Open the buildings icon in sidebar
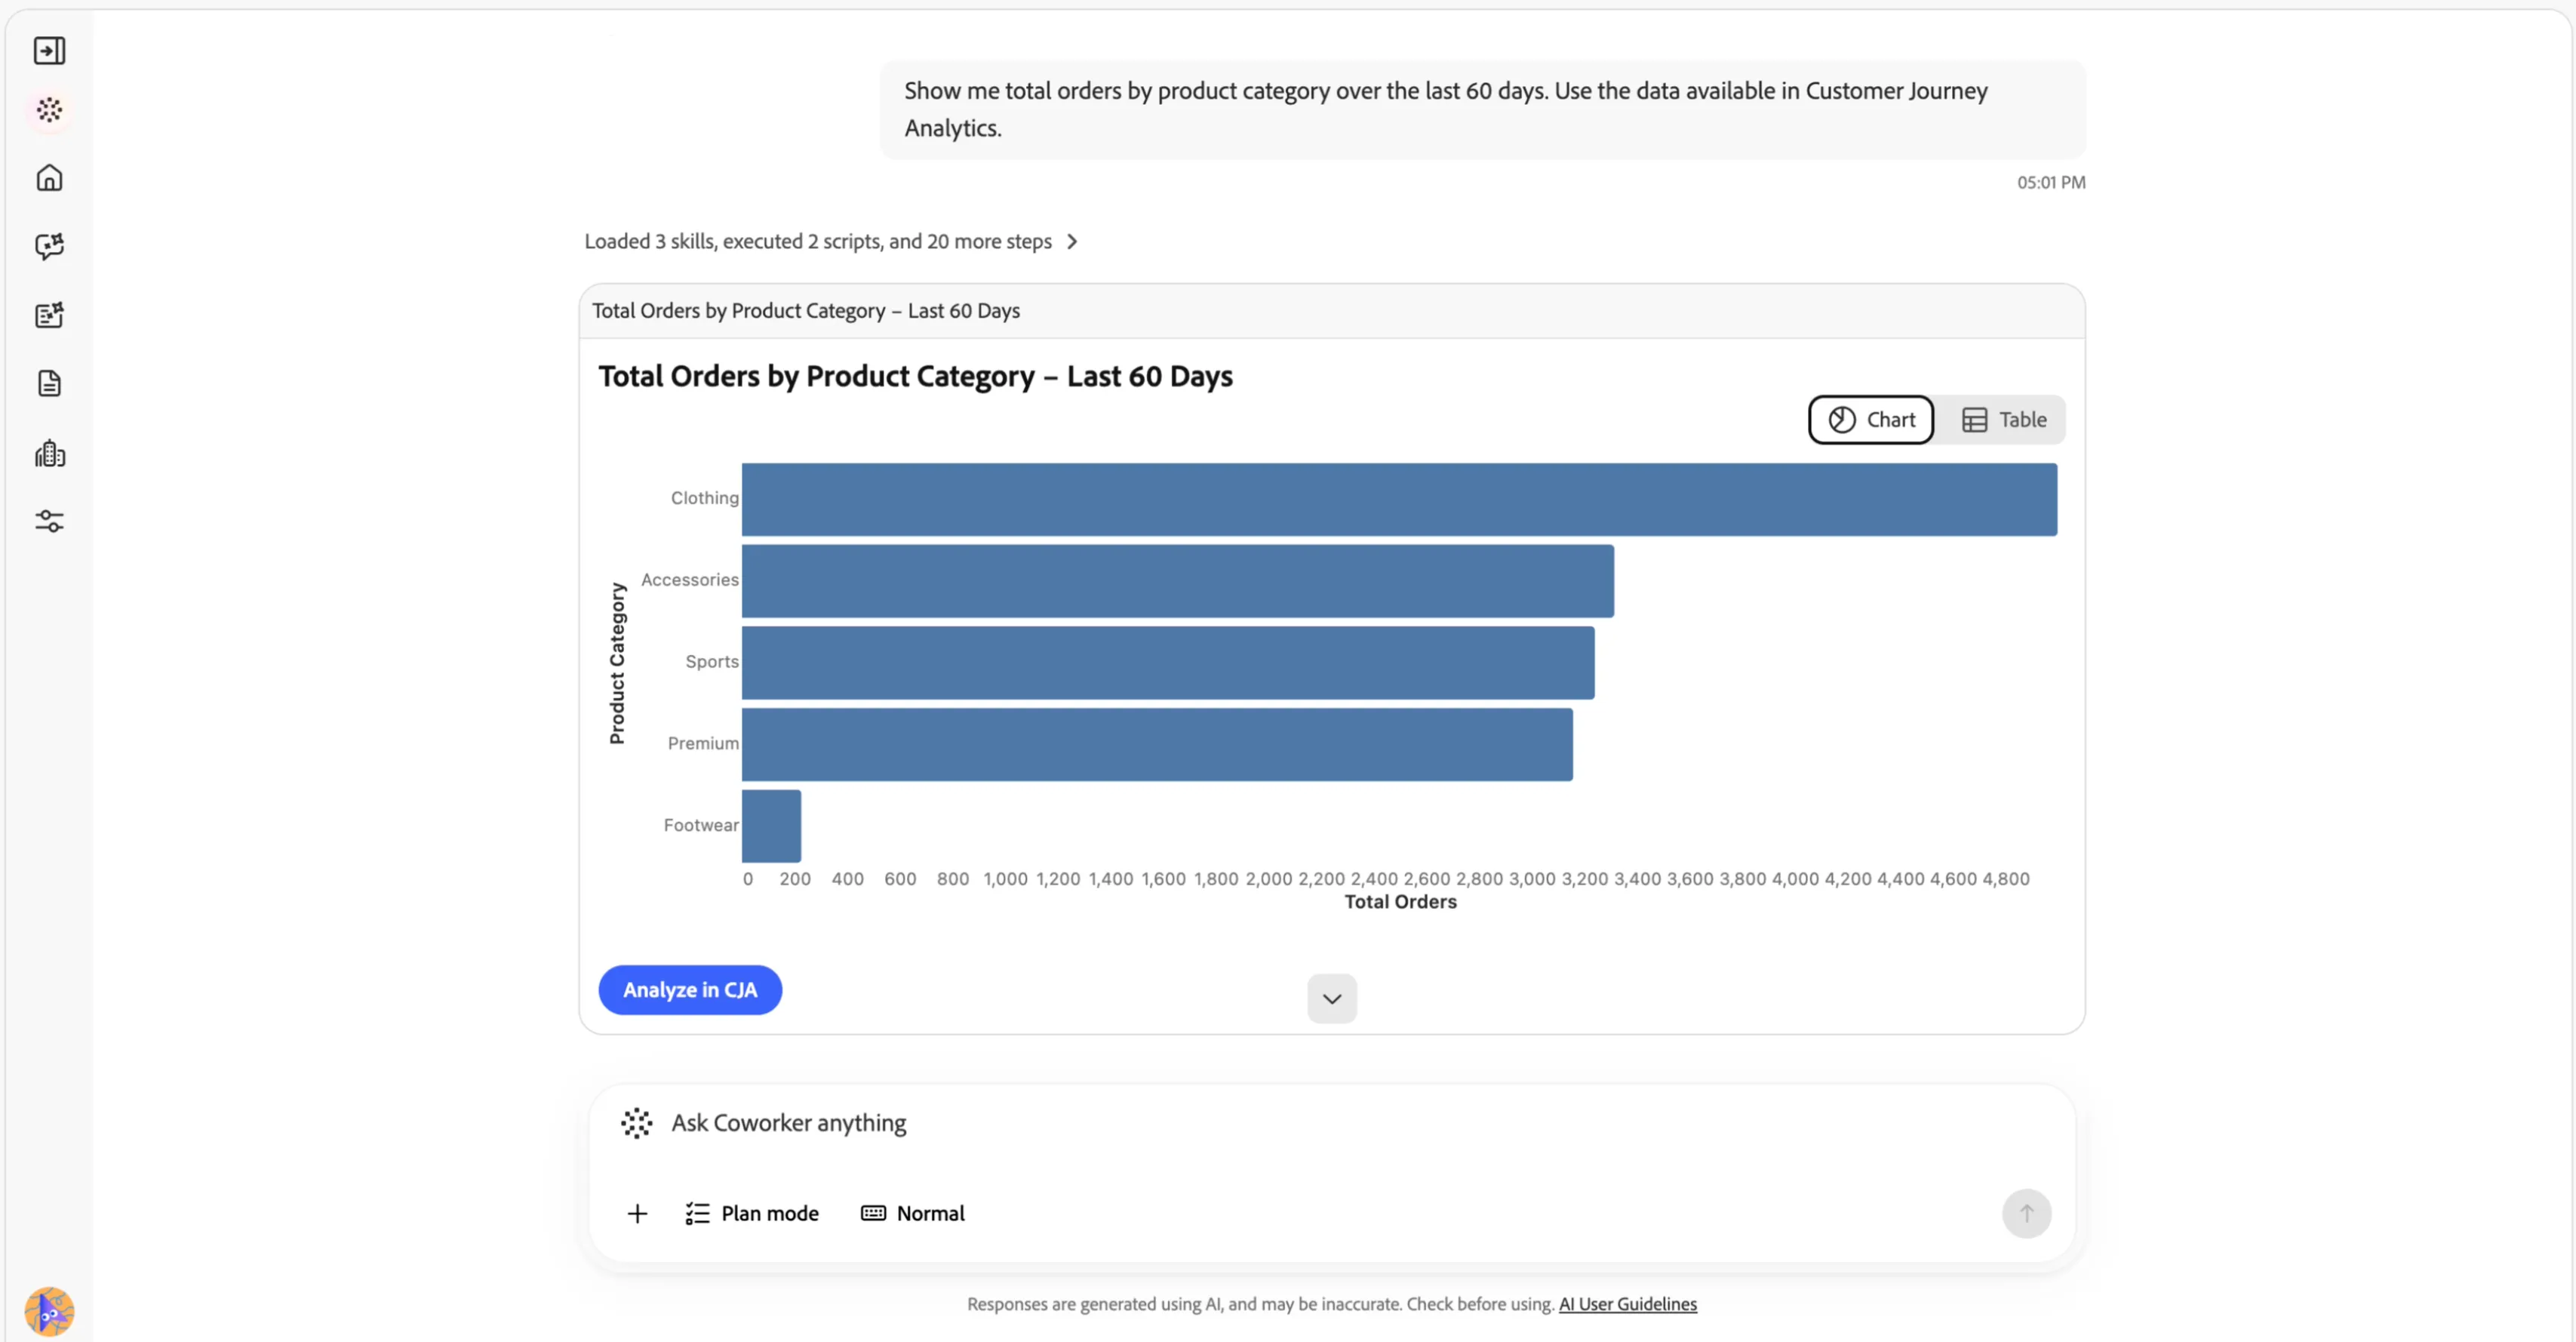 click(49, 453)
